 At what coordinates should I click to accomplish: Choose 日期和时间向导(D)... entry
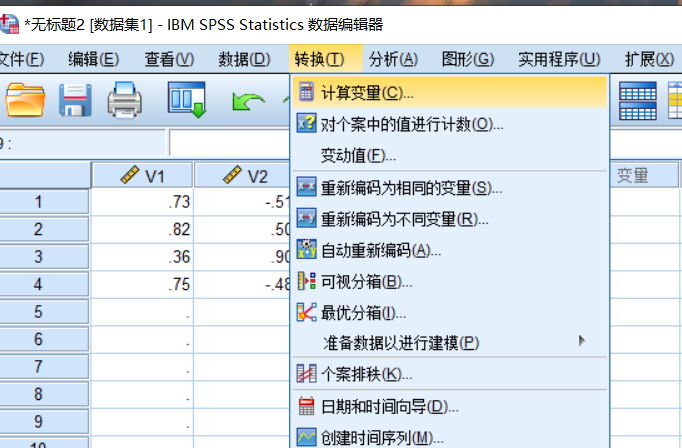point(450,406)
